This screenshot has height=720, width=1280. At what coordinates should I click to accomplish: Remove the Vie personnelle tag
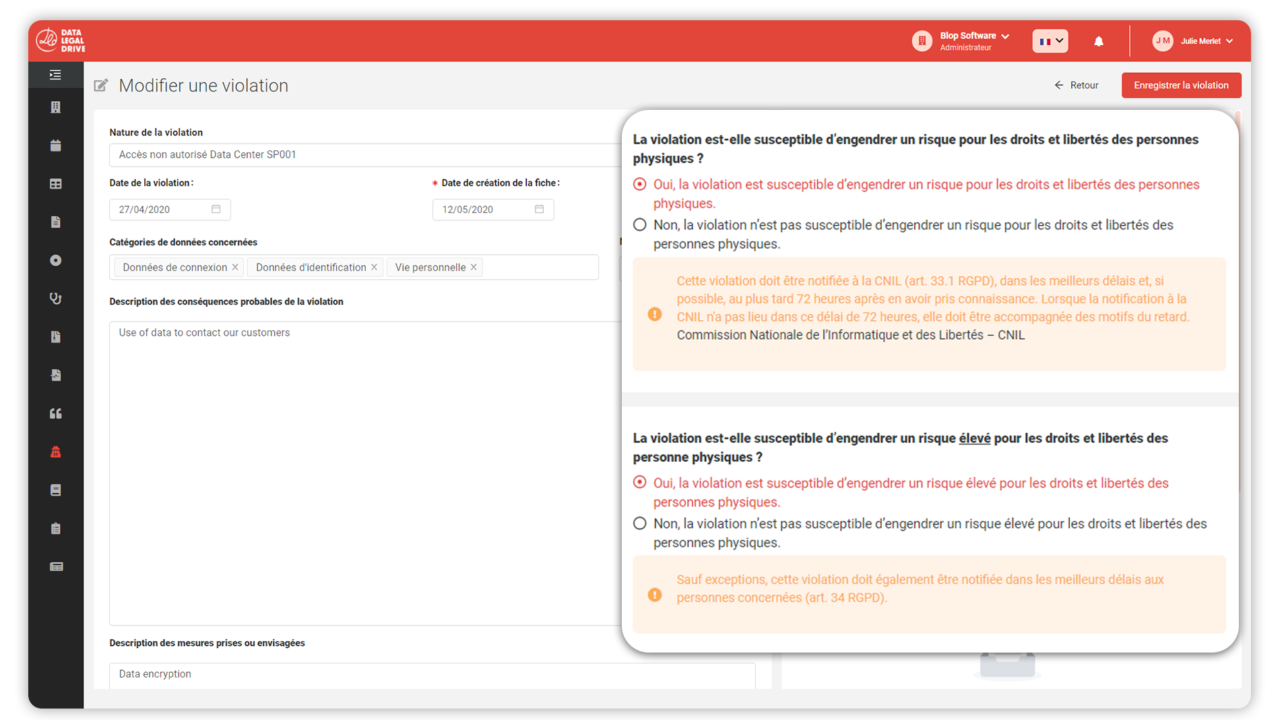click(x=474, y=267)
